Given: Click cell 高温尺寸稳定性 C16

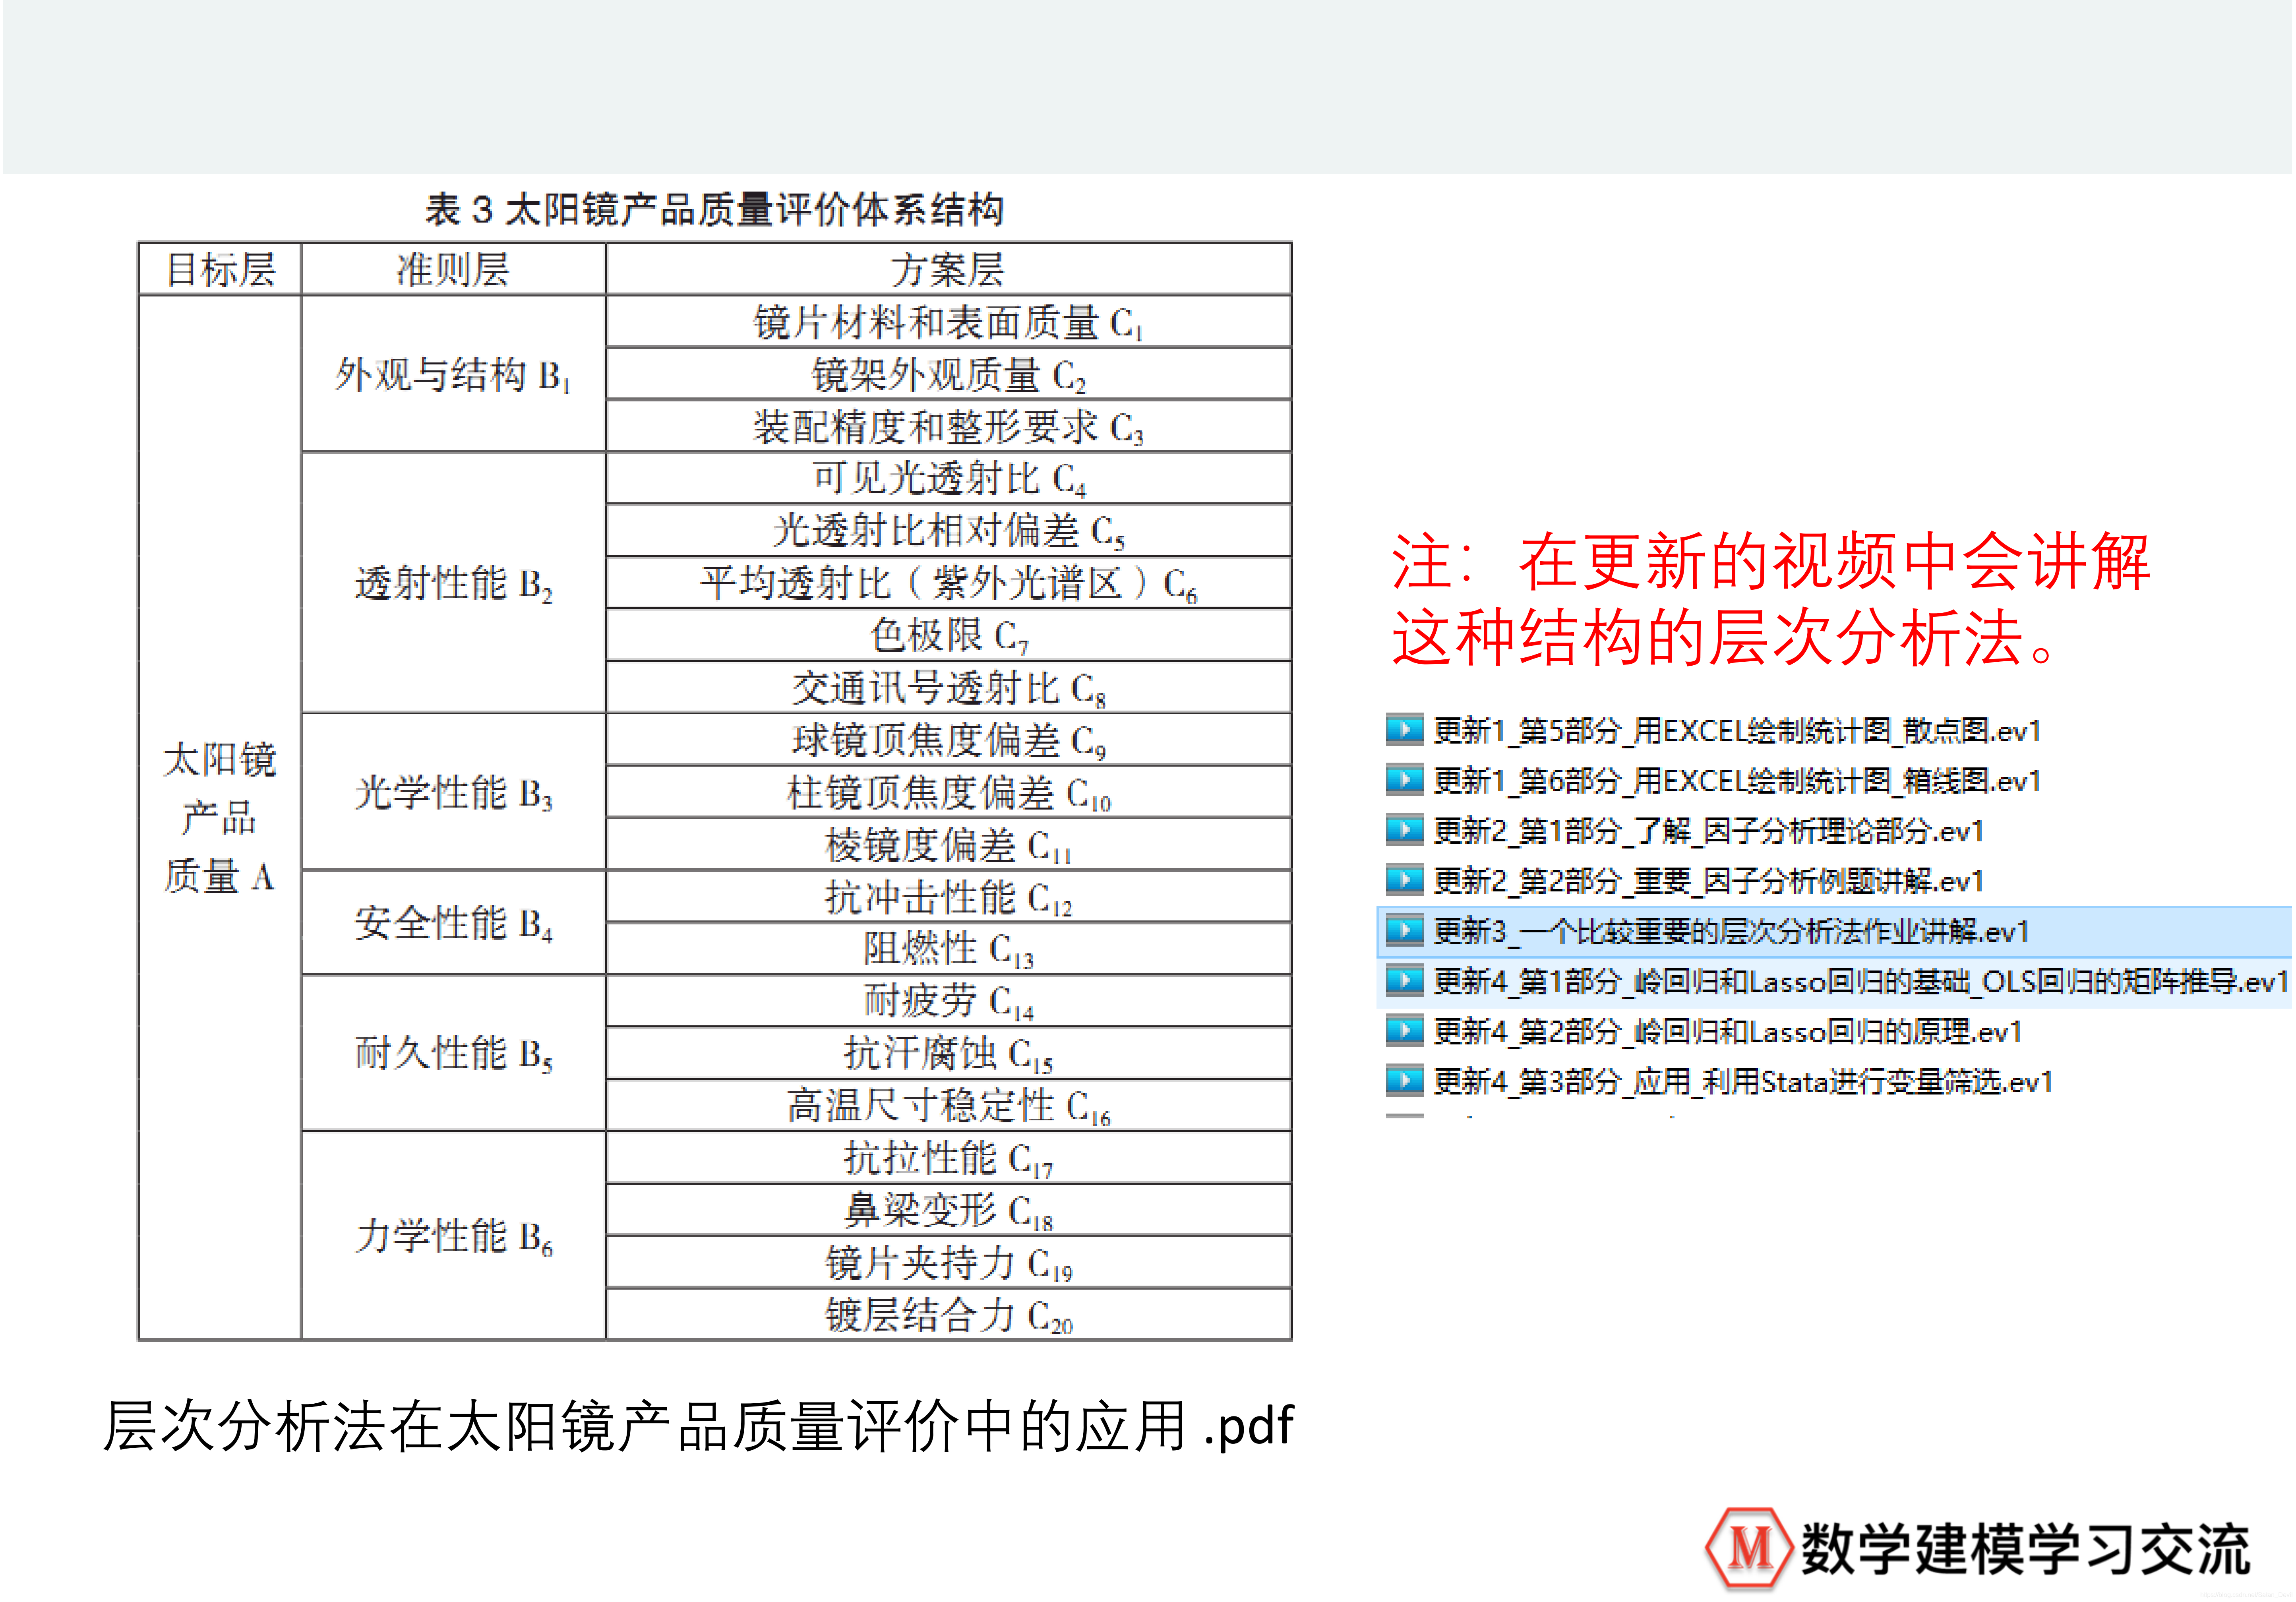Looking at the screenshot, I should pyautogui.click(x=948, y=1105).
